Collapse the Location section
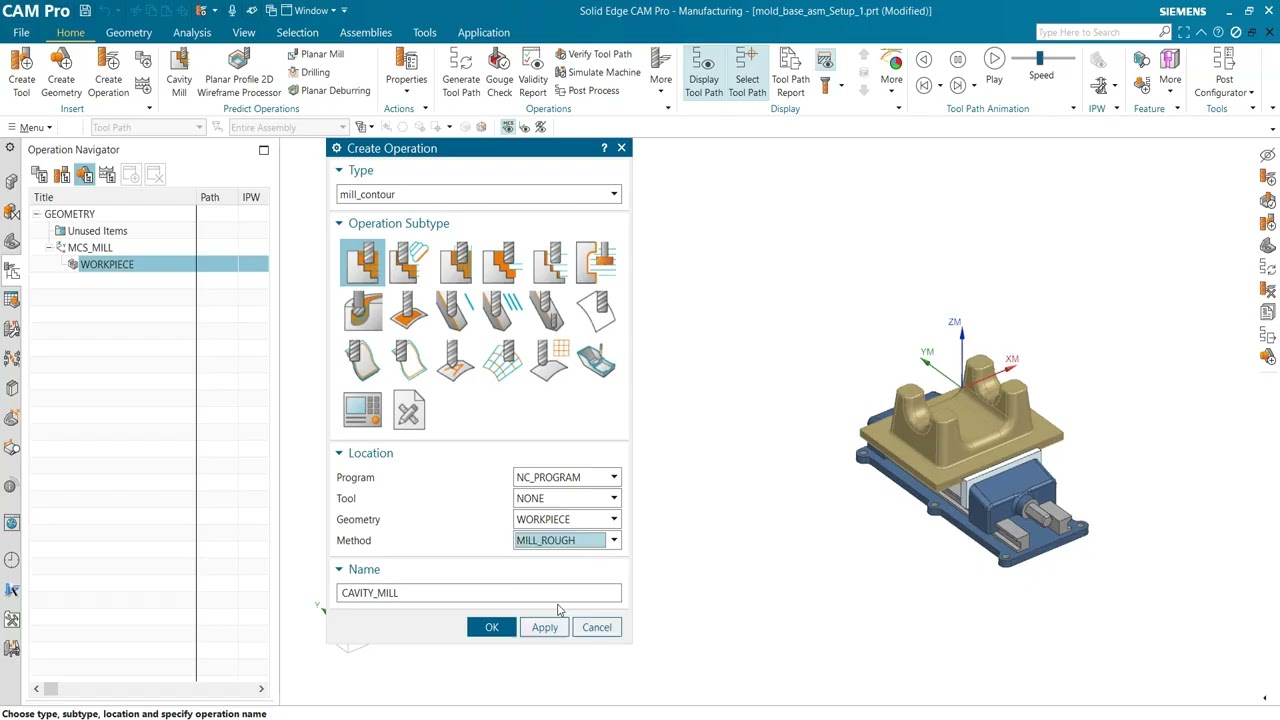 tap(339, 453)
